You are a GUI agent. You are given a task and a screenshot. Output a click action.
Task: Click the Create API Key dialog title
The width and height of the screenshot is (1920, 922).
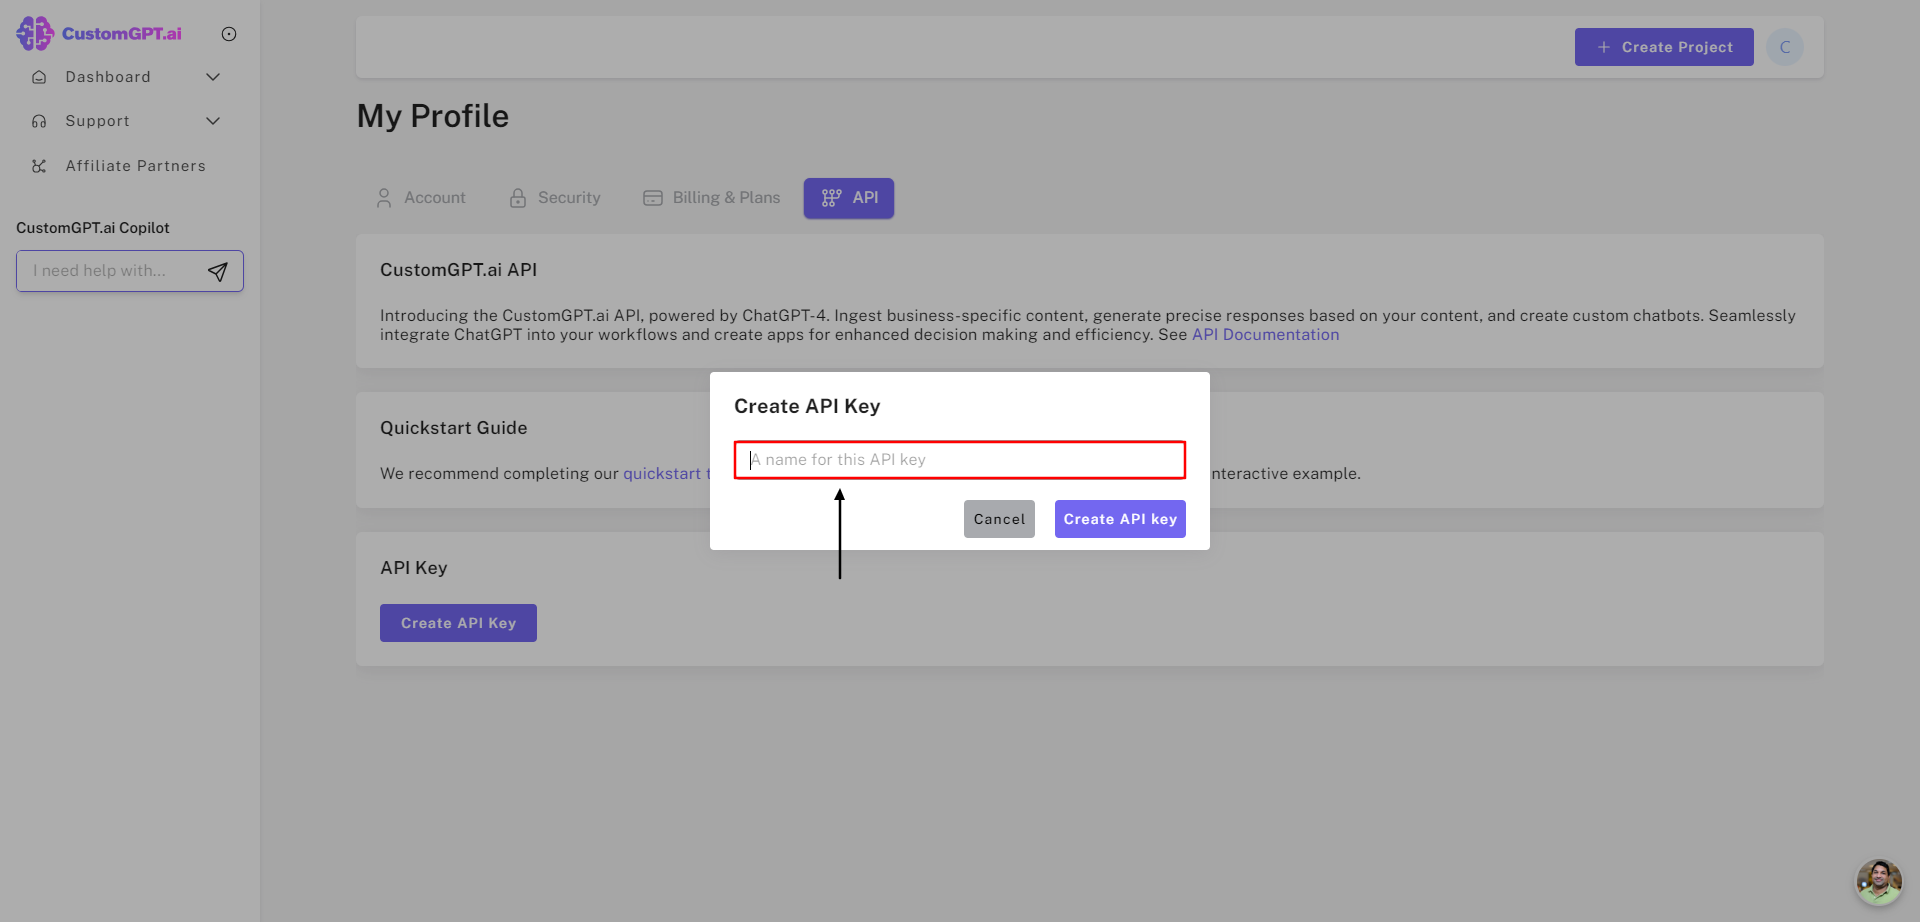click(807, 406)
